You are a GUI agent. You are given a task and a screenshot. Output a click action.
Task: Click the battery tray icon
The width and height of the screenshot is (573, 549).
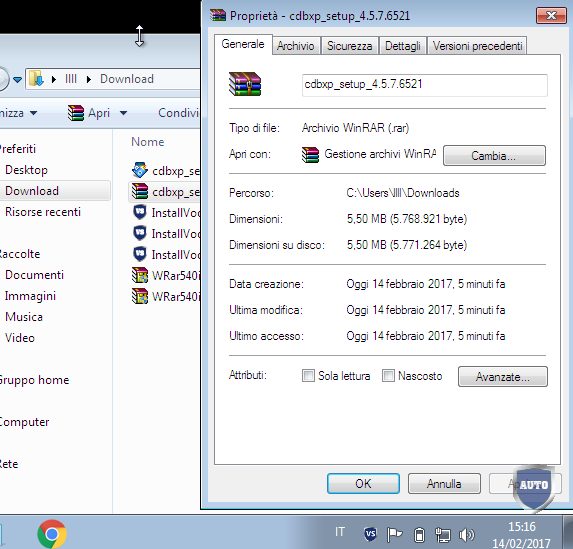click(x=419, y=535)
